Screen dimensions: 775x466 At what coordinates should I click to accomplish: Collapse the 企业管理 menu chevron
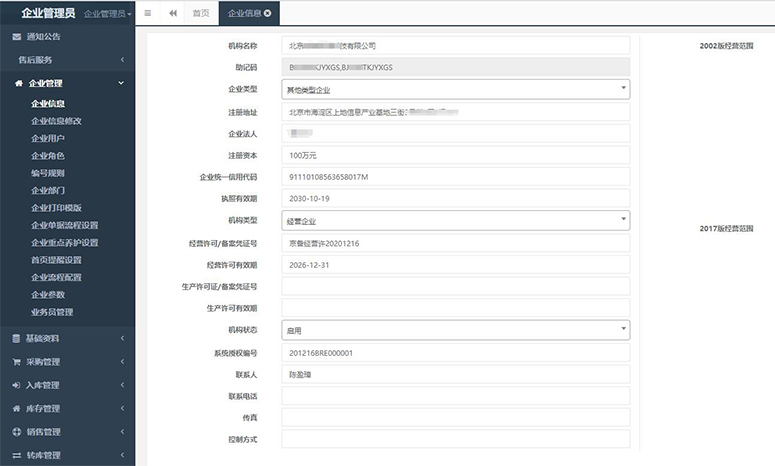click(x=121, y=83)
